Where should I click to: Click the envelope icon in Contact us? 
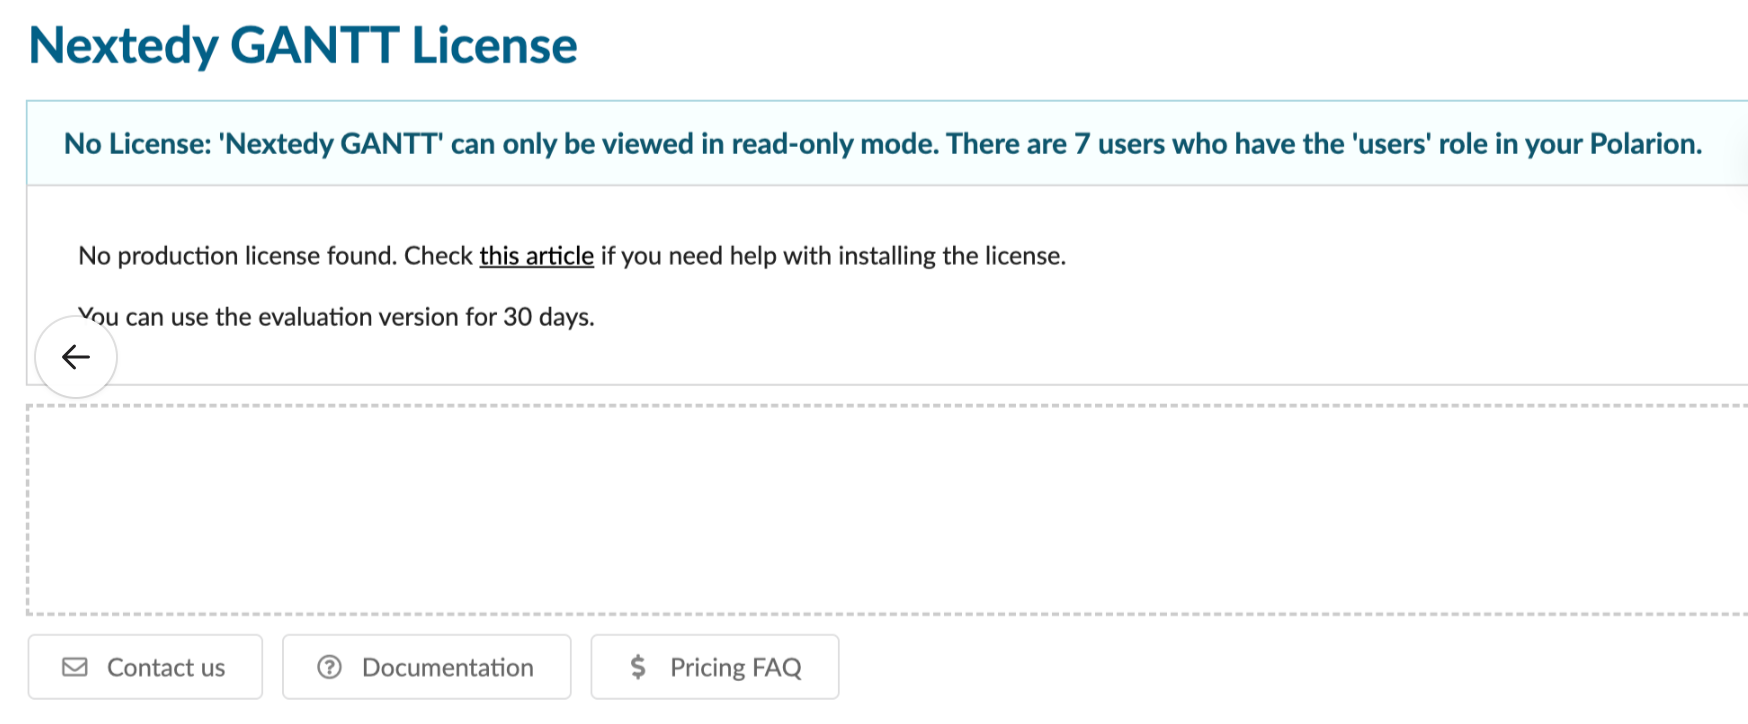(x=75, y=667)
